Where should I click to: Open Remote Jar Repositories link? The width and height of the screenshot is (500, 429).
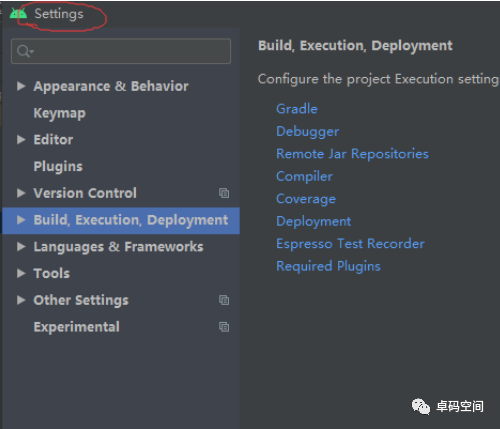click(352, 154)
